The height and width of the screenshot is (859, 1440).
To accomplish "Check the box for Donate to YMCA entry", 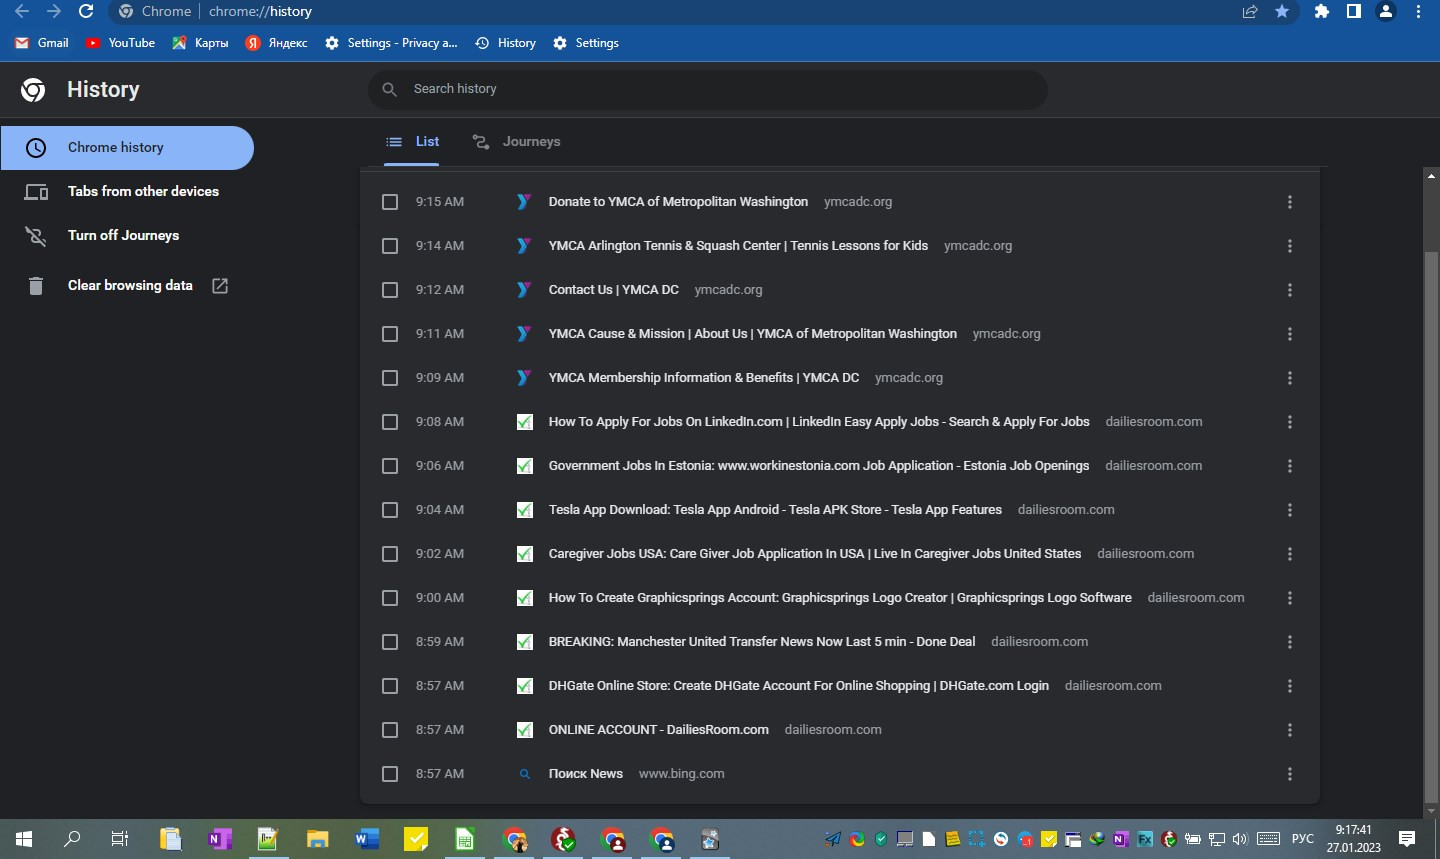I will tap(390, 202).
